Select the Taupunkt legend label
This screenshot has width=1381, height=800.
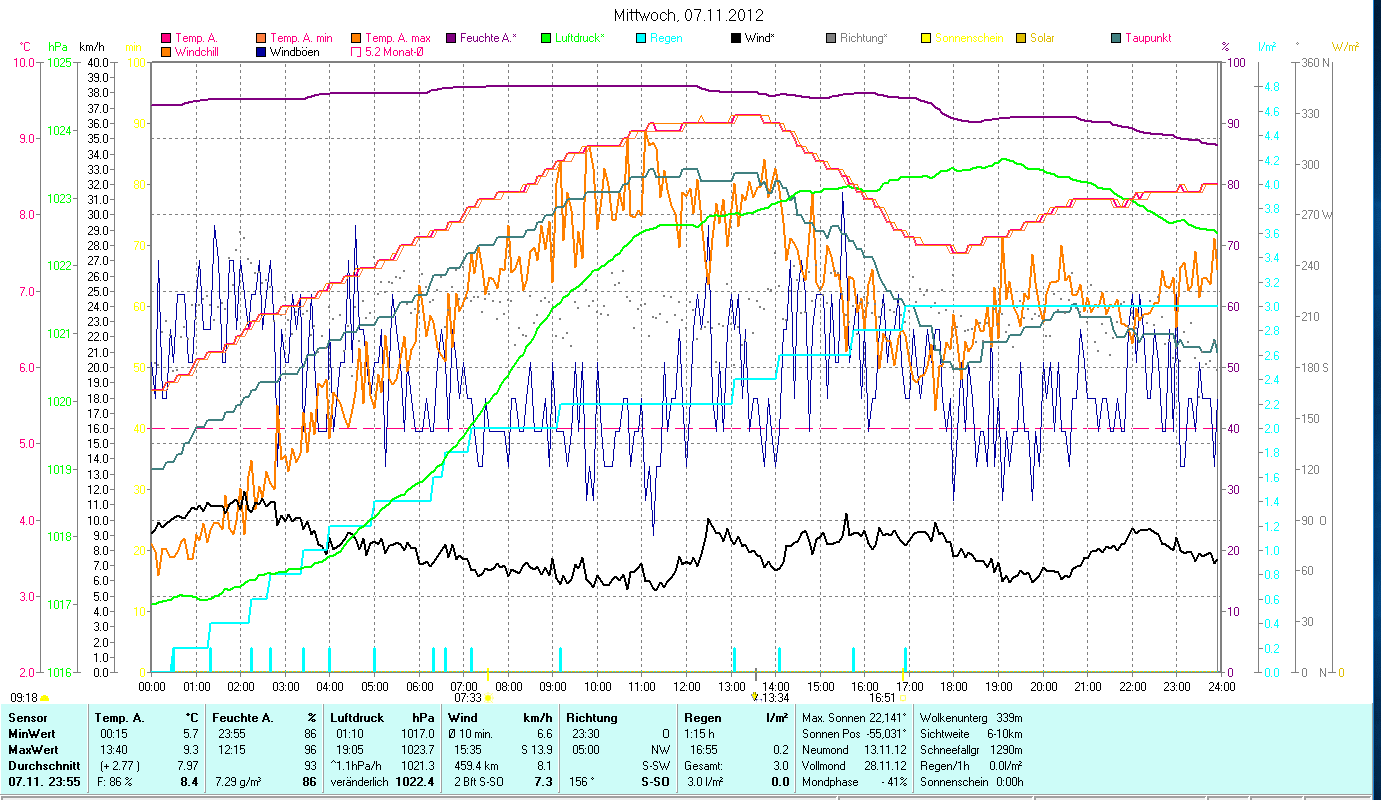click(1147, 39)
